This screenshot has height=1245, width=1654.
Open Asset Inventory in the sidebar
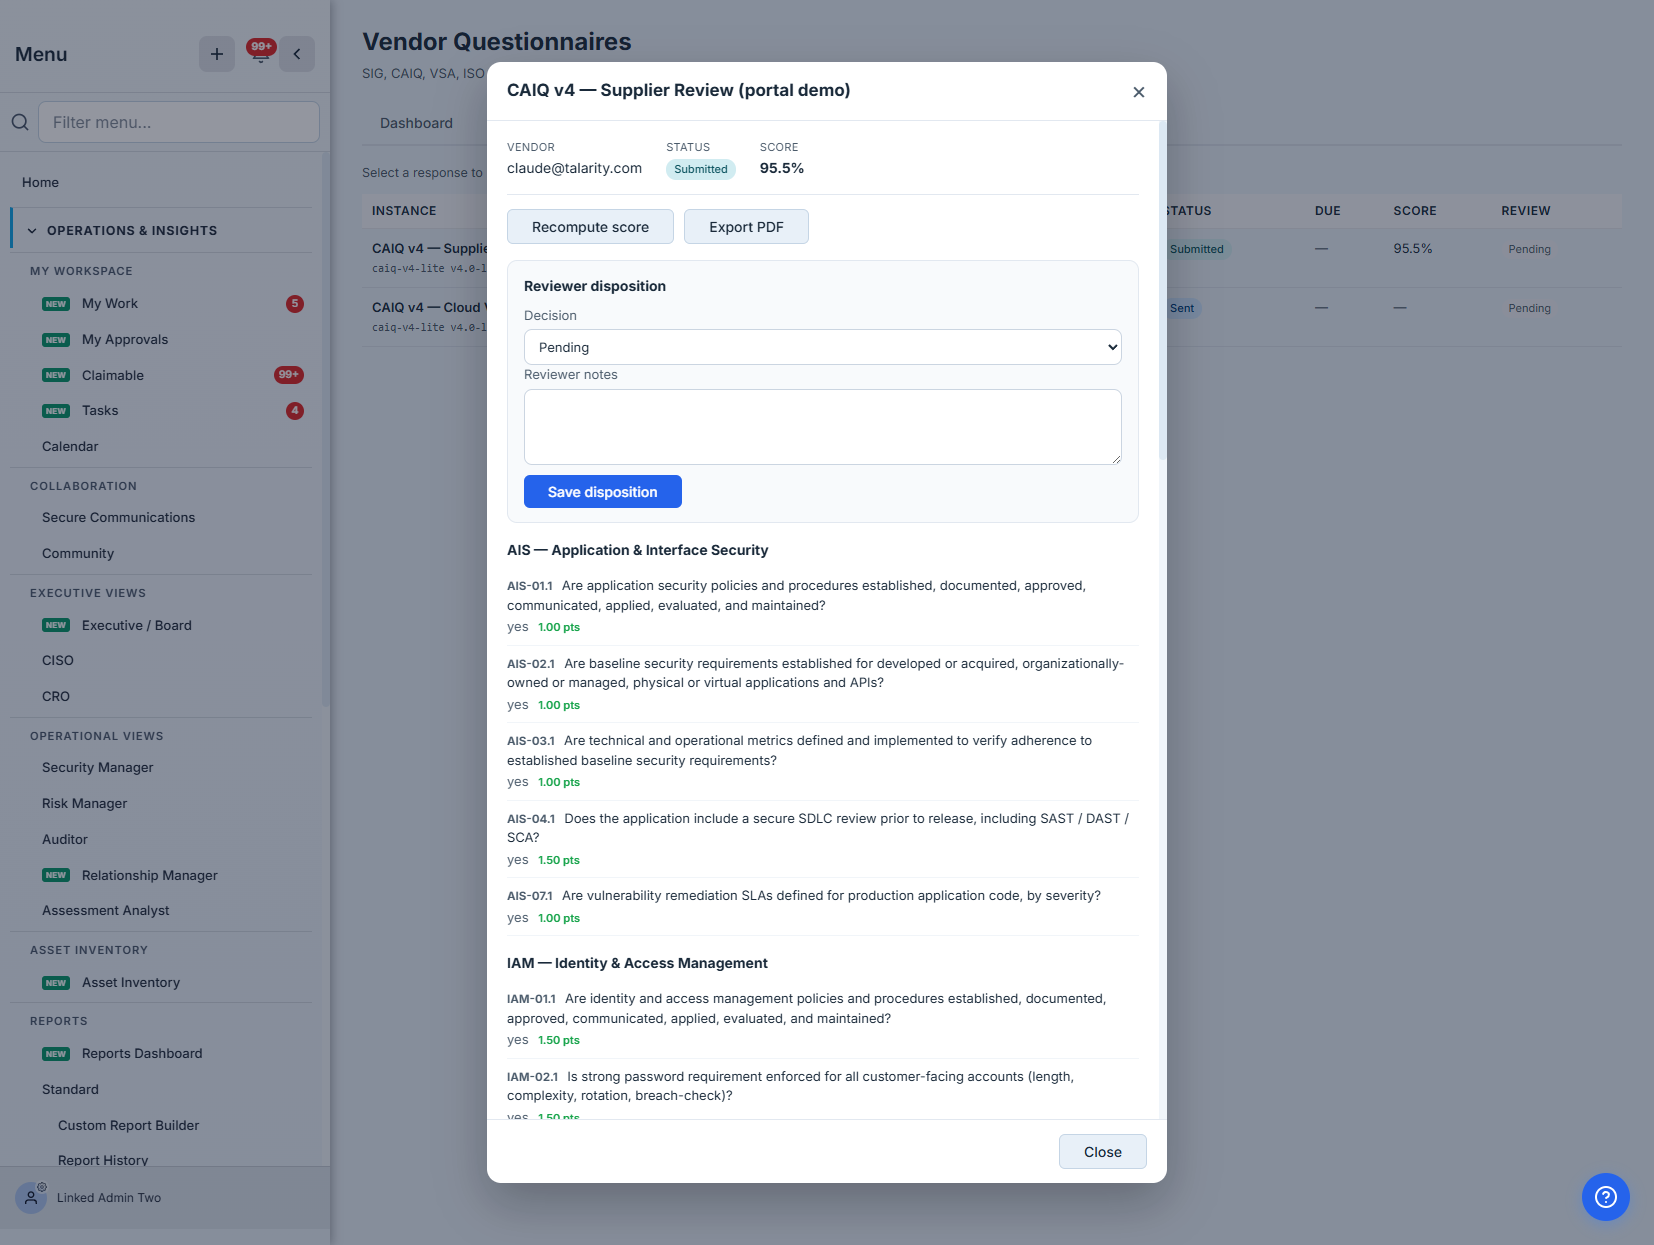coord(131,983)
